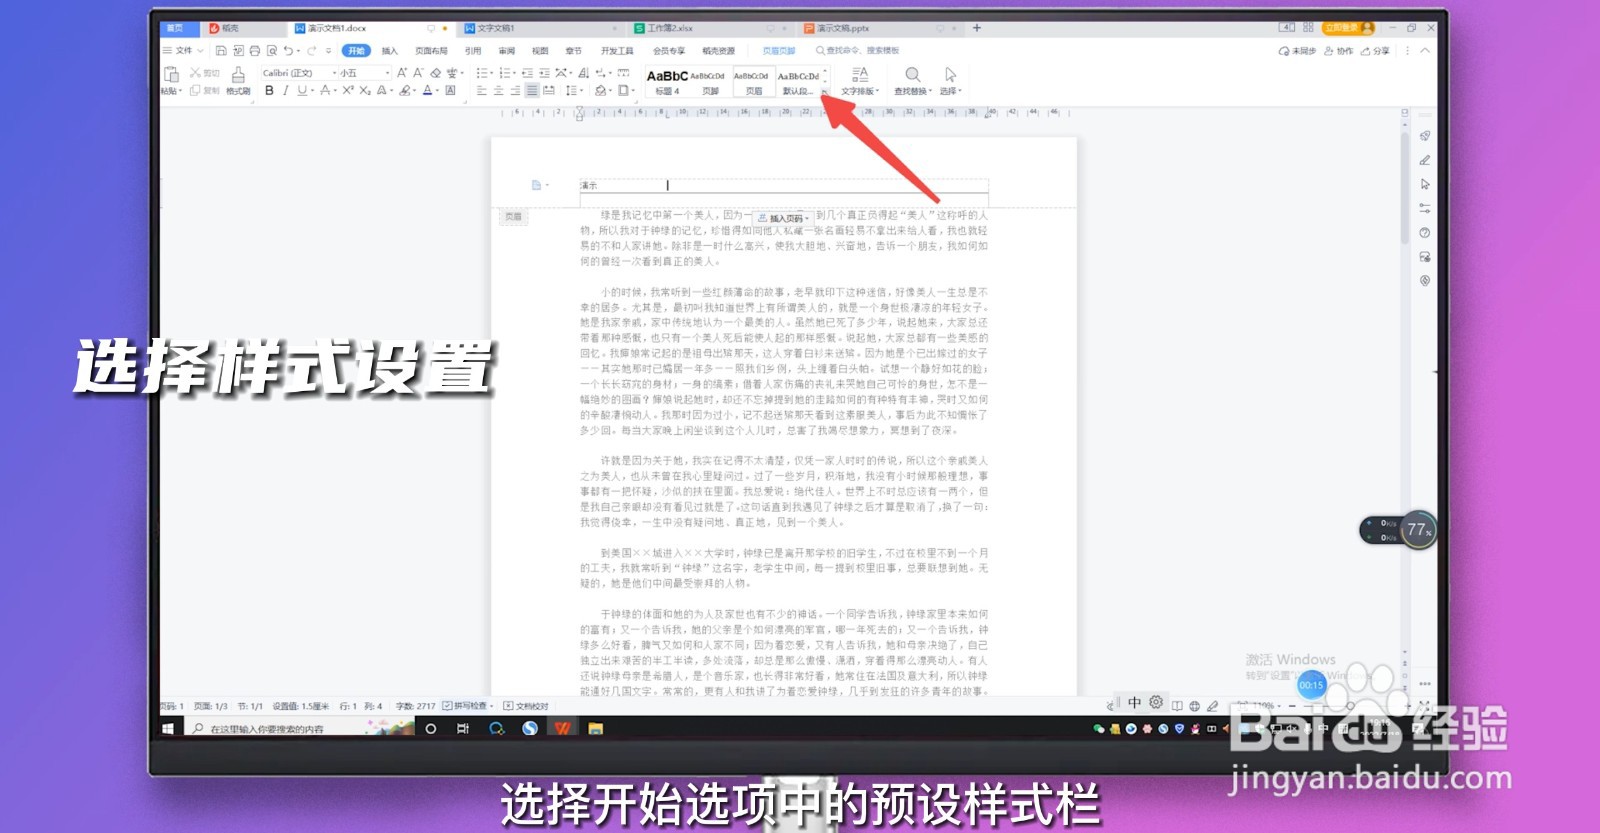Align text left

(481, 90)
